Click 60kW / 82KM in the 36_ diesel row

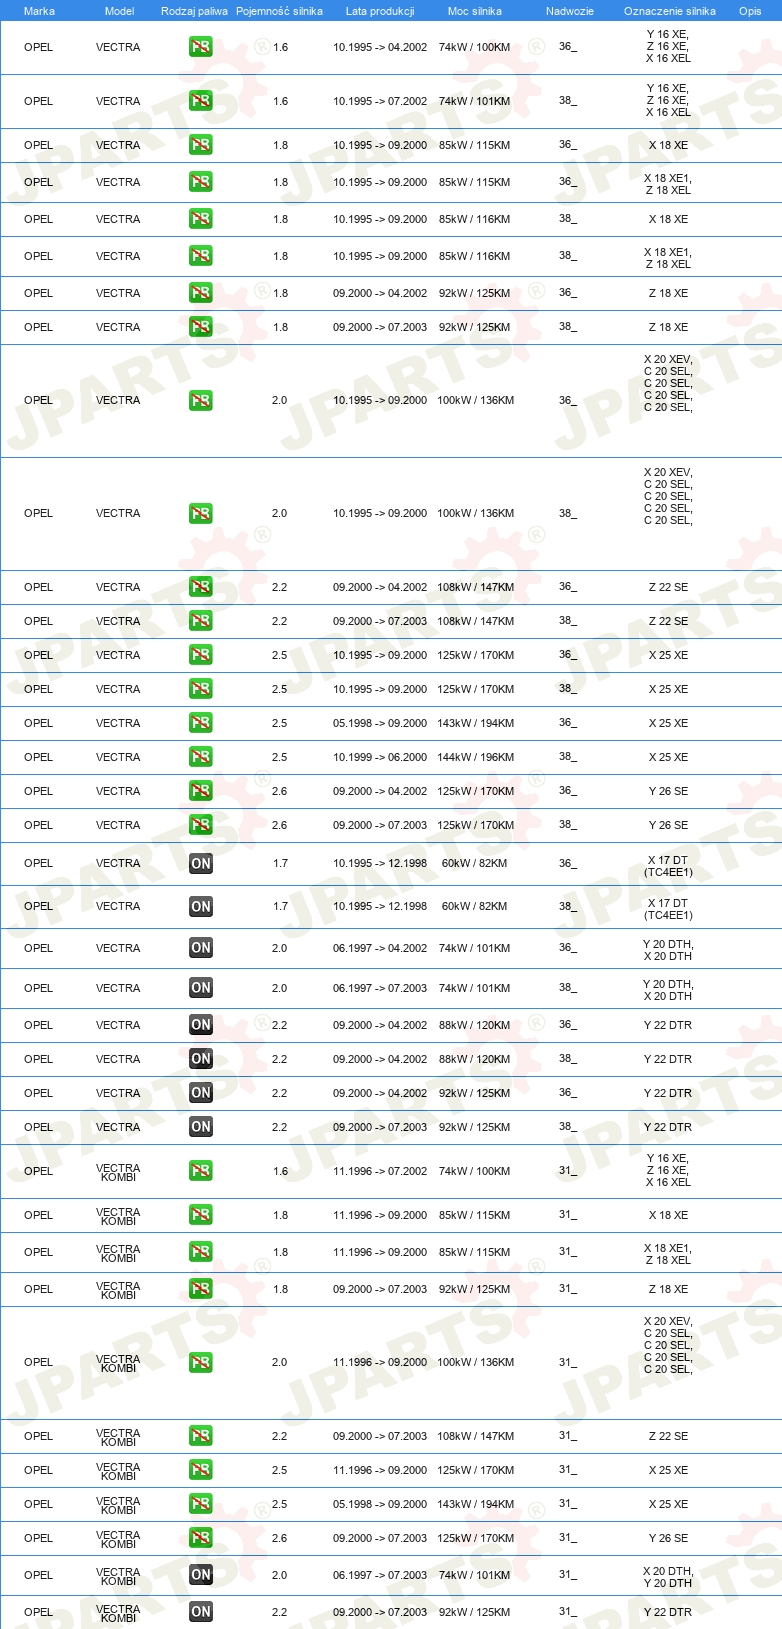click(x=475, y=863)
